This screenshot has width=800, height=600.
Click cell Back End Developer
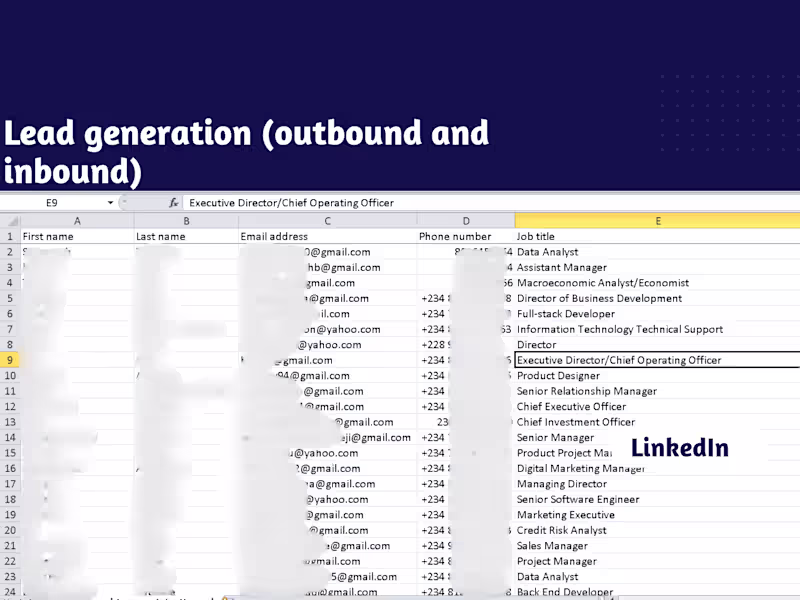point(658,592)
